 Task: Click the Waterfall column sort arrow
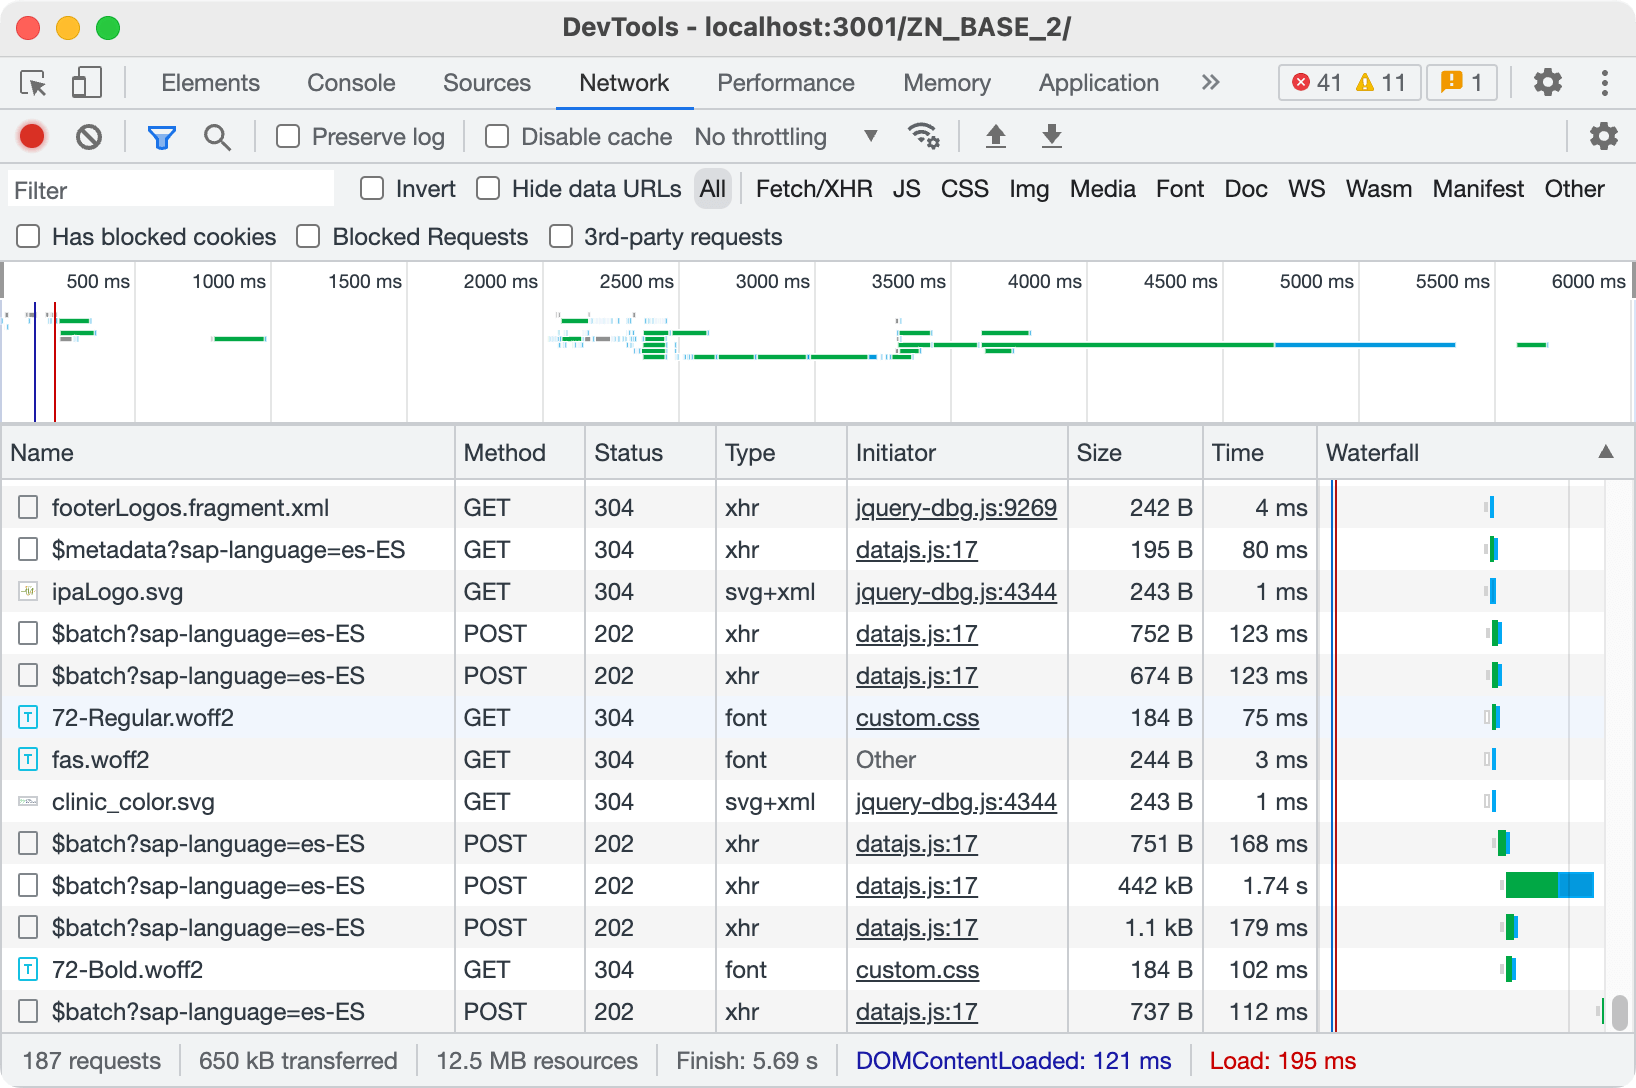pos(1605,452)
